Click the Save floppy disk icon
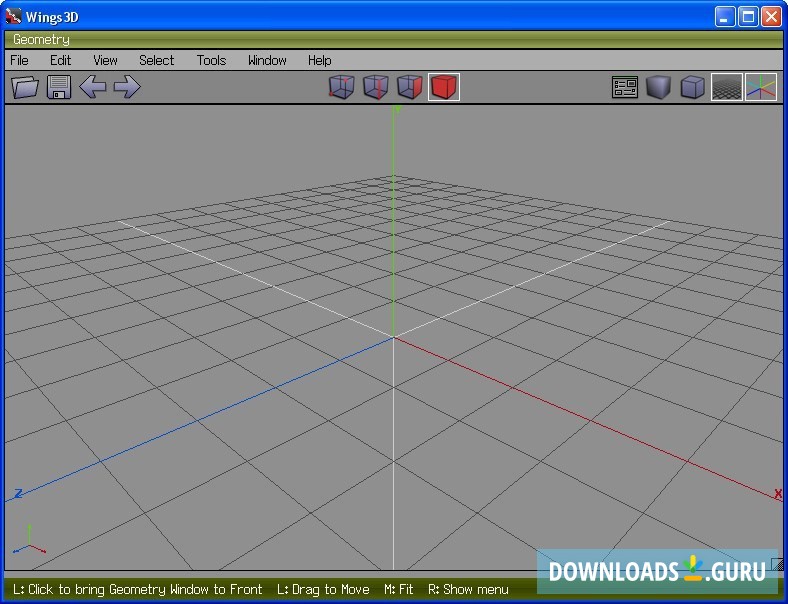 59,87
